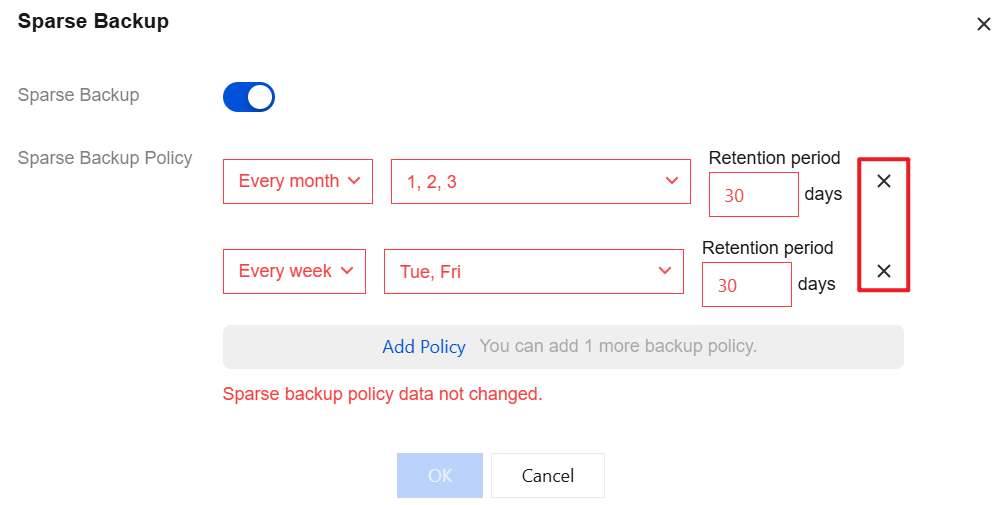Delete the monthly backup policy row

[884, 182]
